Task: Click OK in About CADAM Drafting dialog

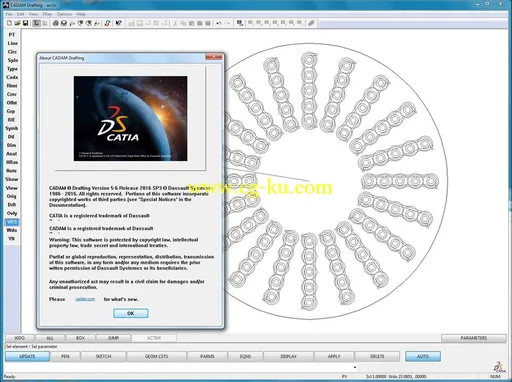Action: point(131,313)
